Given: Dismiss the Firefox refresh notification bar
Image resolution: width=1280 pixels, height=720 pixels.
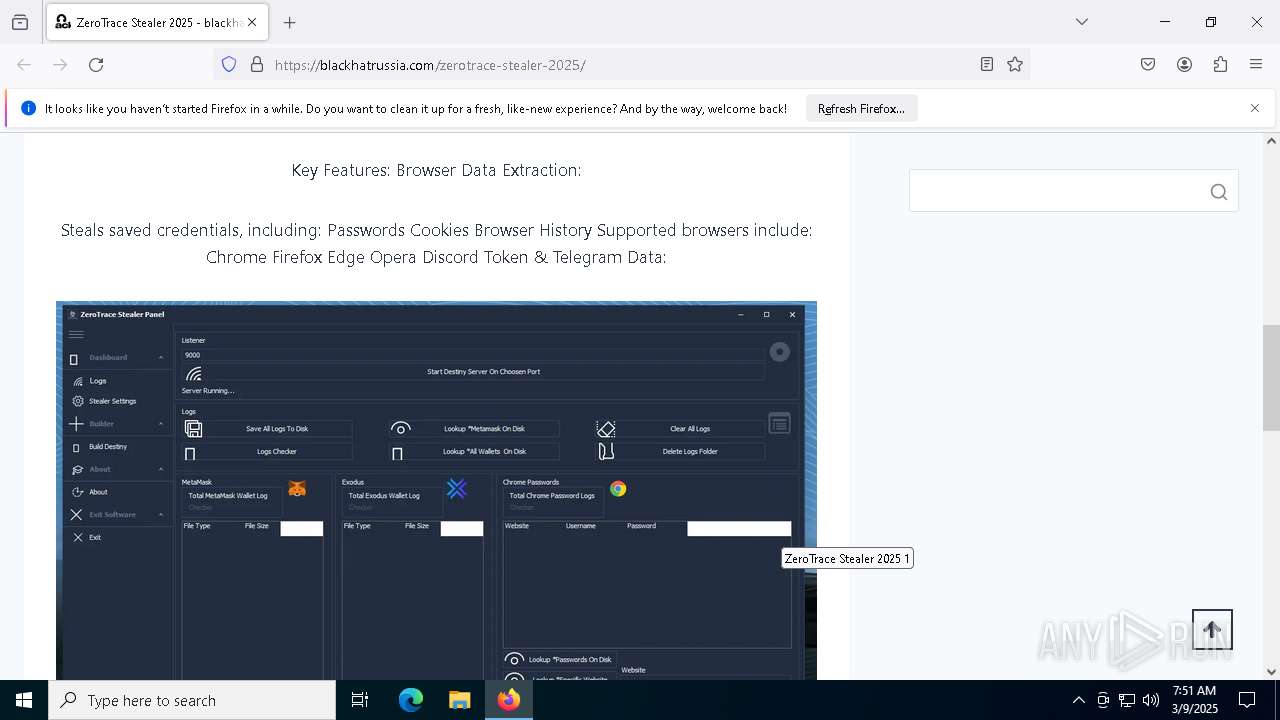Looking at the screenshot, I should [x=1255, y=108].
